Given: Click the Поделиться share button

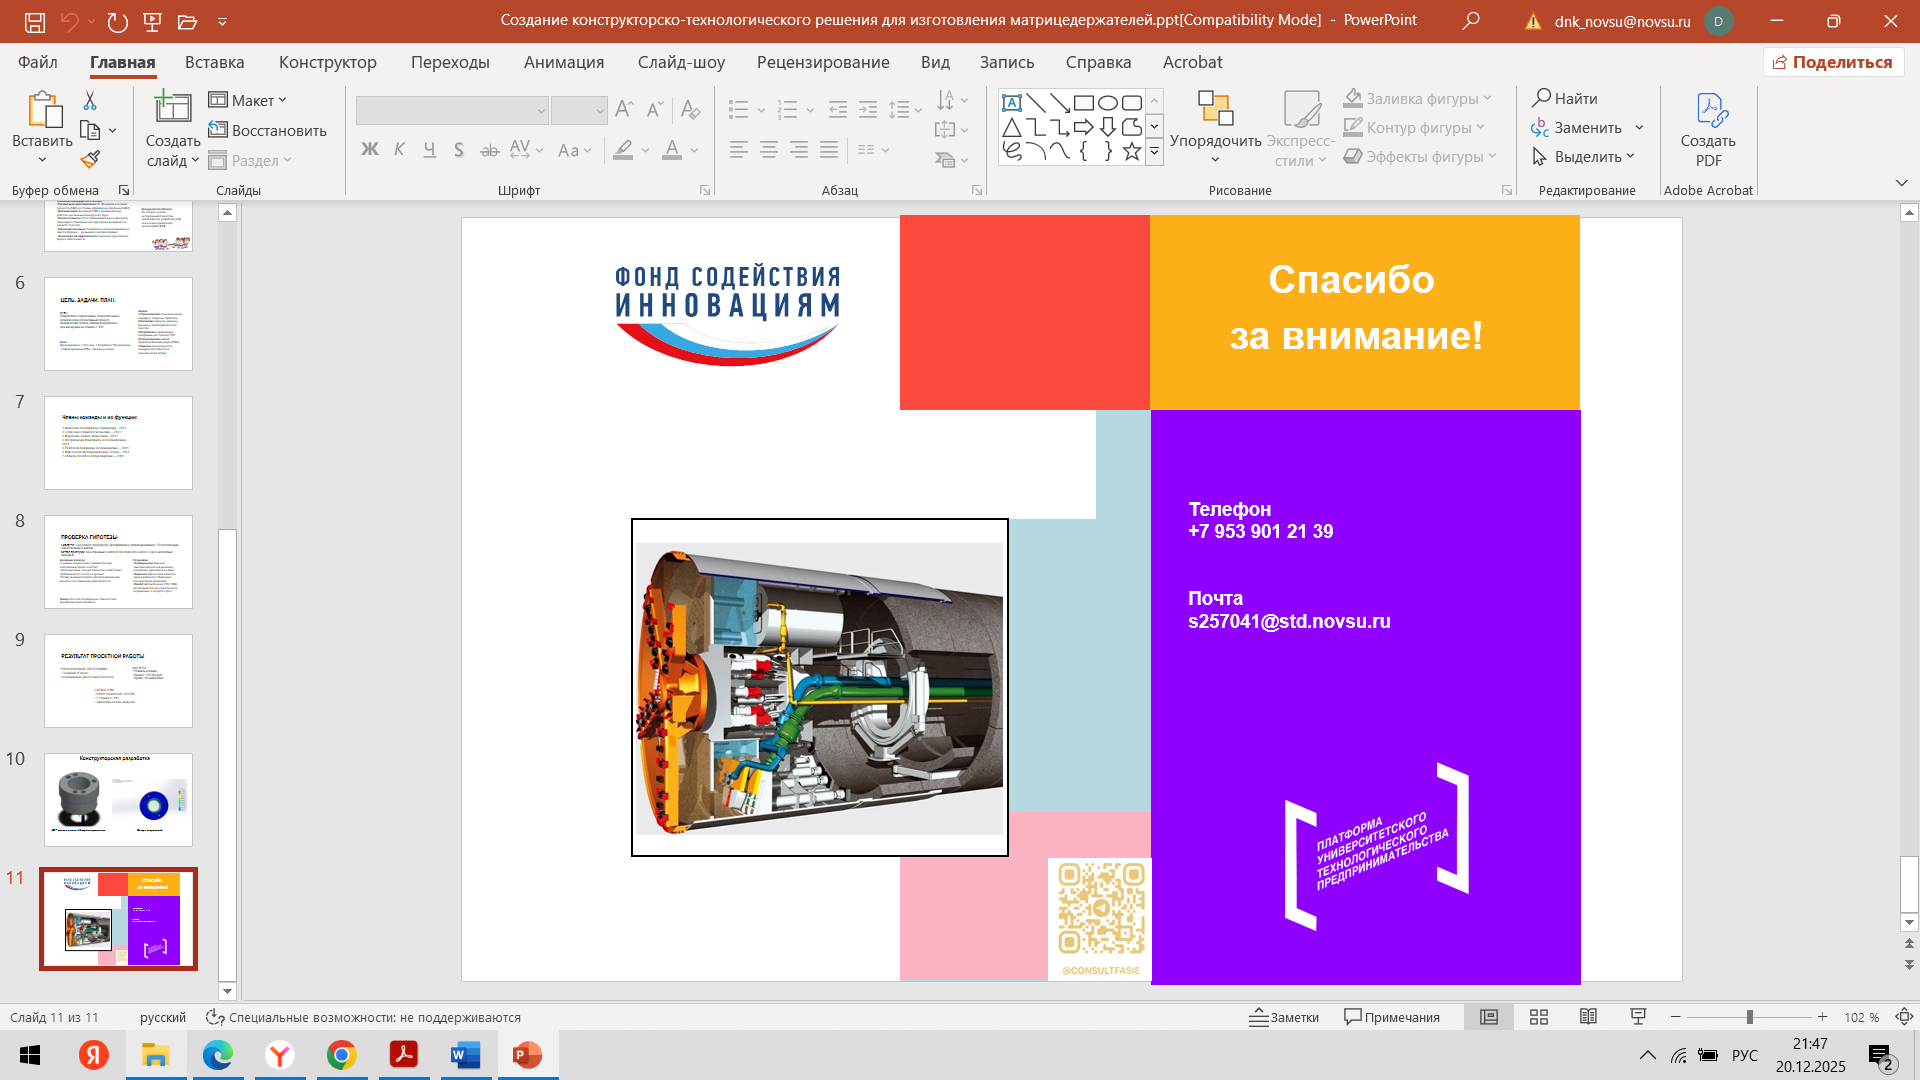Looking at the screenshot, I should pyautogui.click(x=1833, y=62).
